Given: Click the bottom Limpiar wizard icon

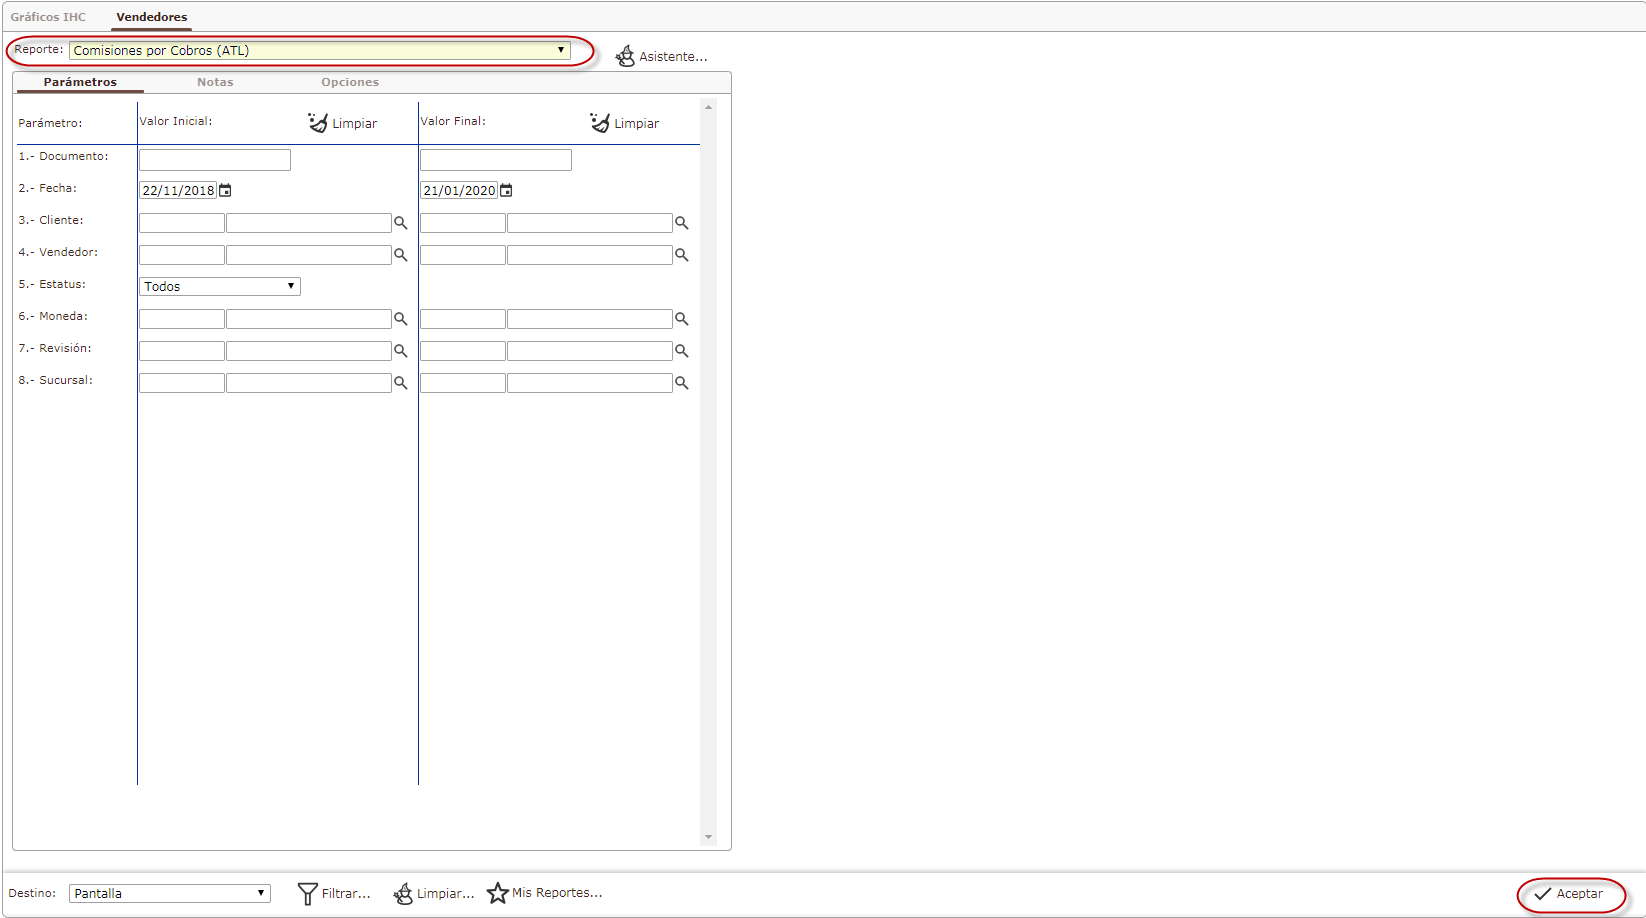Looking at the screenshot, I should click(x=403, y=893).
